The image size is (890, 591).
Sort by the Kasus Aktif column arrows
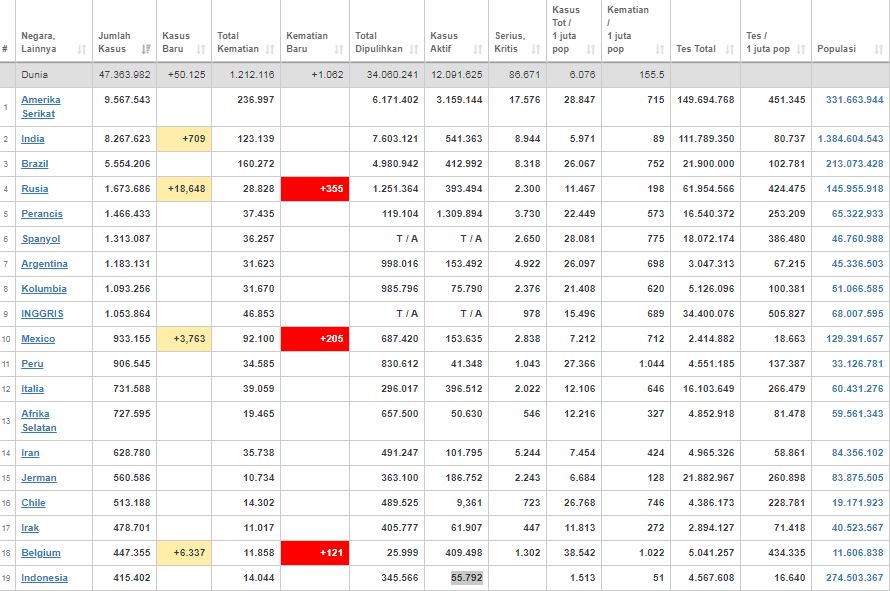(x=478, y=49)
